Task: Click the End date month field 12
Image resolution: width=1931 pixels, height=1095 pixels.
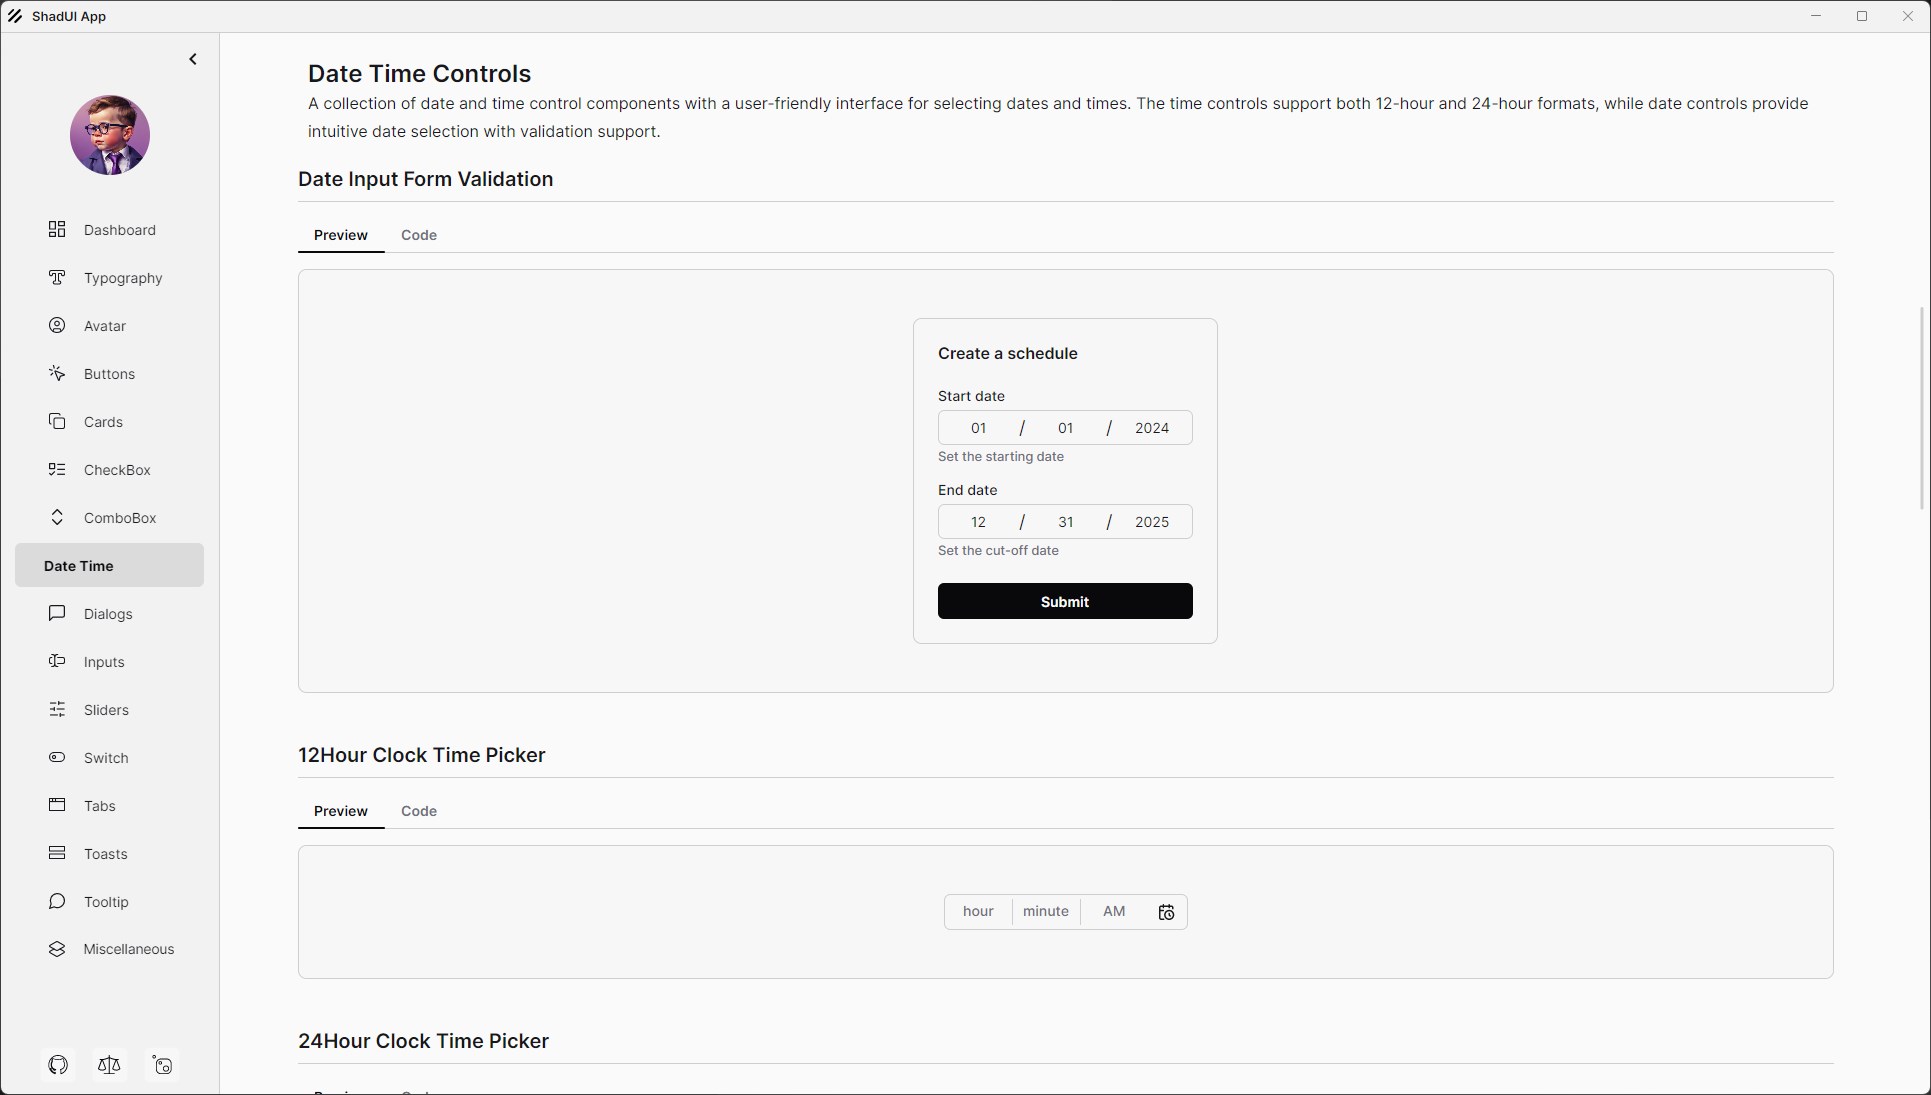Action: (978, 522)
